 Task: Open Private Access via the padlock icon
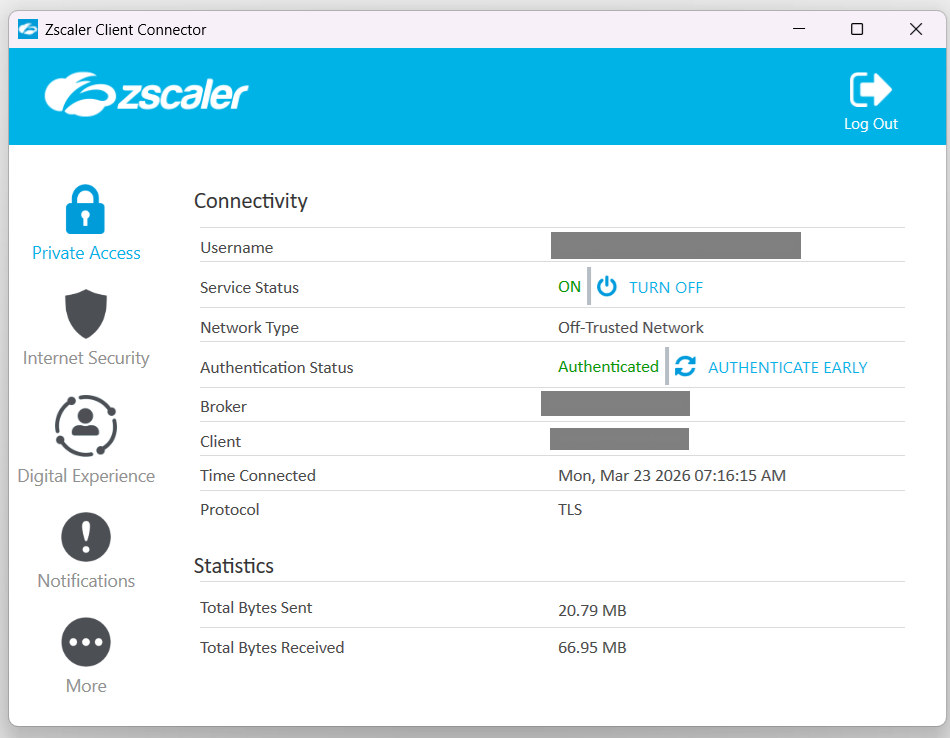[x=85, y=209]
